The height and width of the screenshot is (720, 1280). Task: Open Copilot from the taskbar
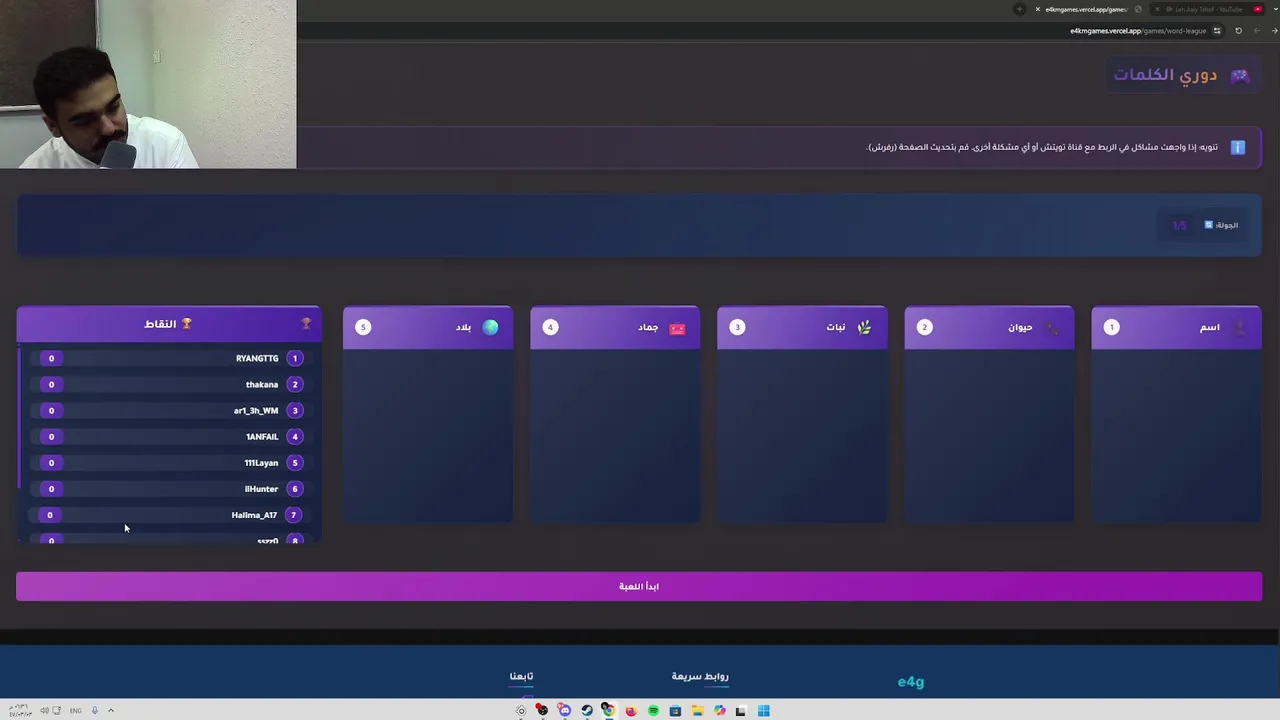pyautogui.click(x=719, y=711)
